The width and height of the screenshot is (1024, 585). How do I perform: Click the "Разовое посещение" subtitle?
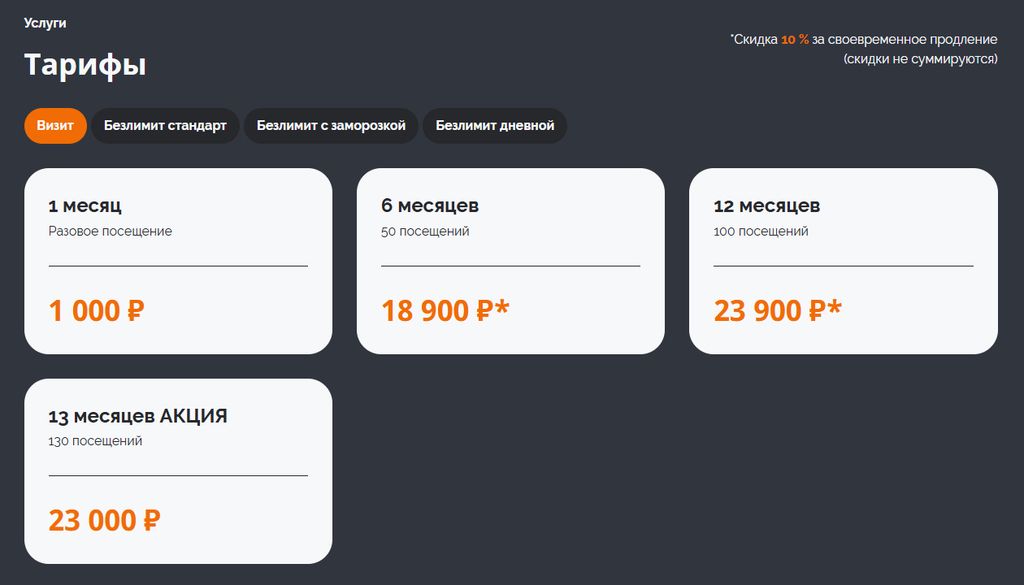point(110,231)
